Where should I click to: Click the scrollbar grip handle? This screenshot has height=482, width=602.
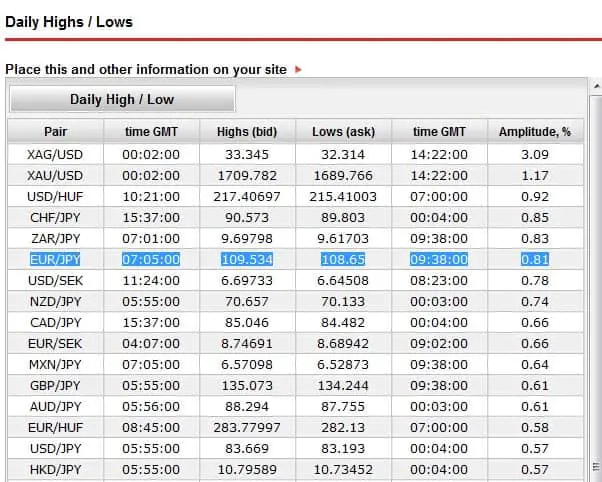coord(597,466)
